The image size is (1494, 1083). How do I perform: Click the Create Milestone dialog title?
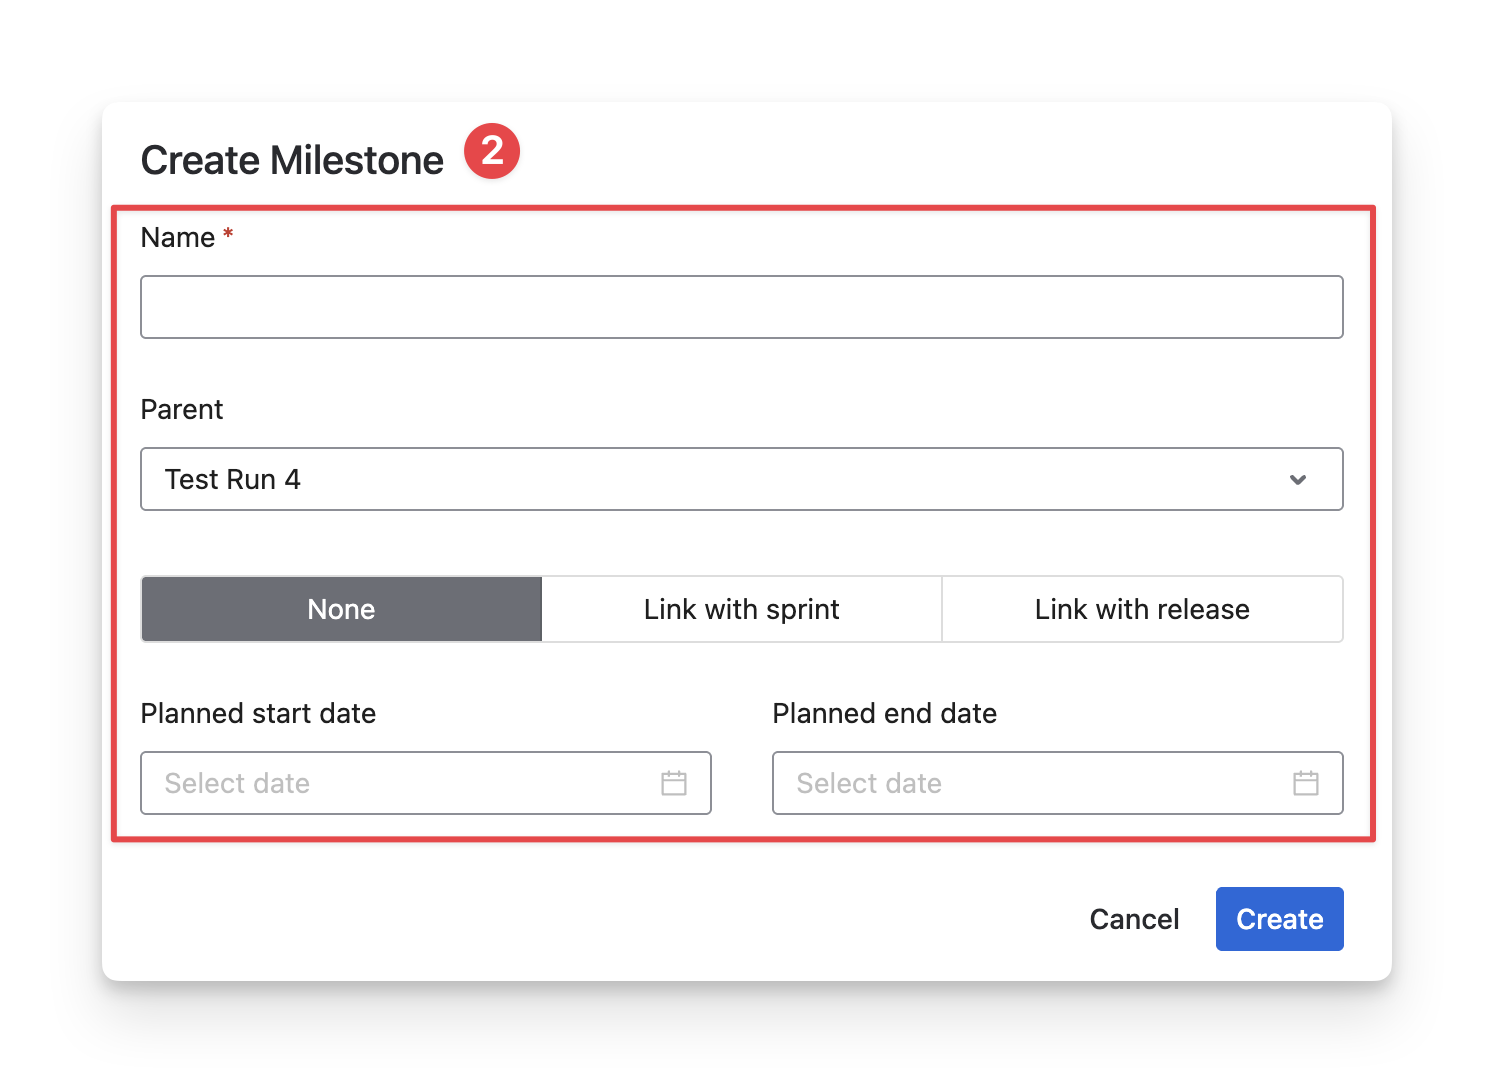coord(292,161)
